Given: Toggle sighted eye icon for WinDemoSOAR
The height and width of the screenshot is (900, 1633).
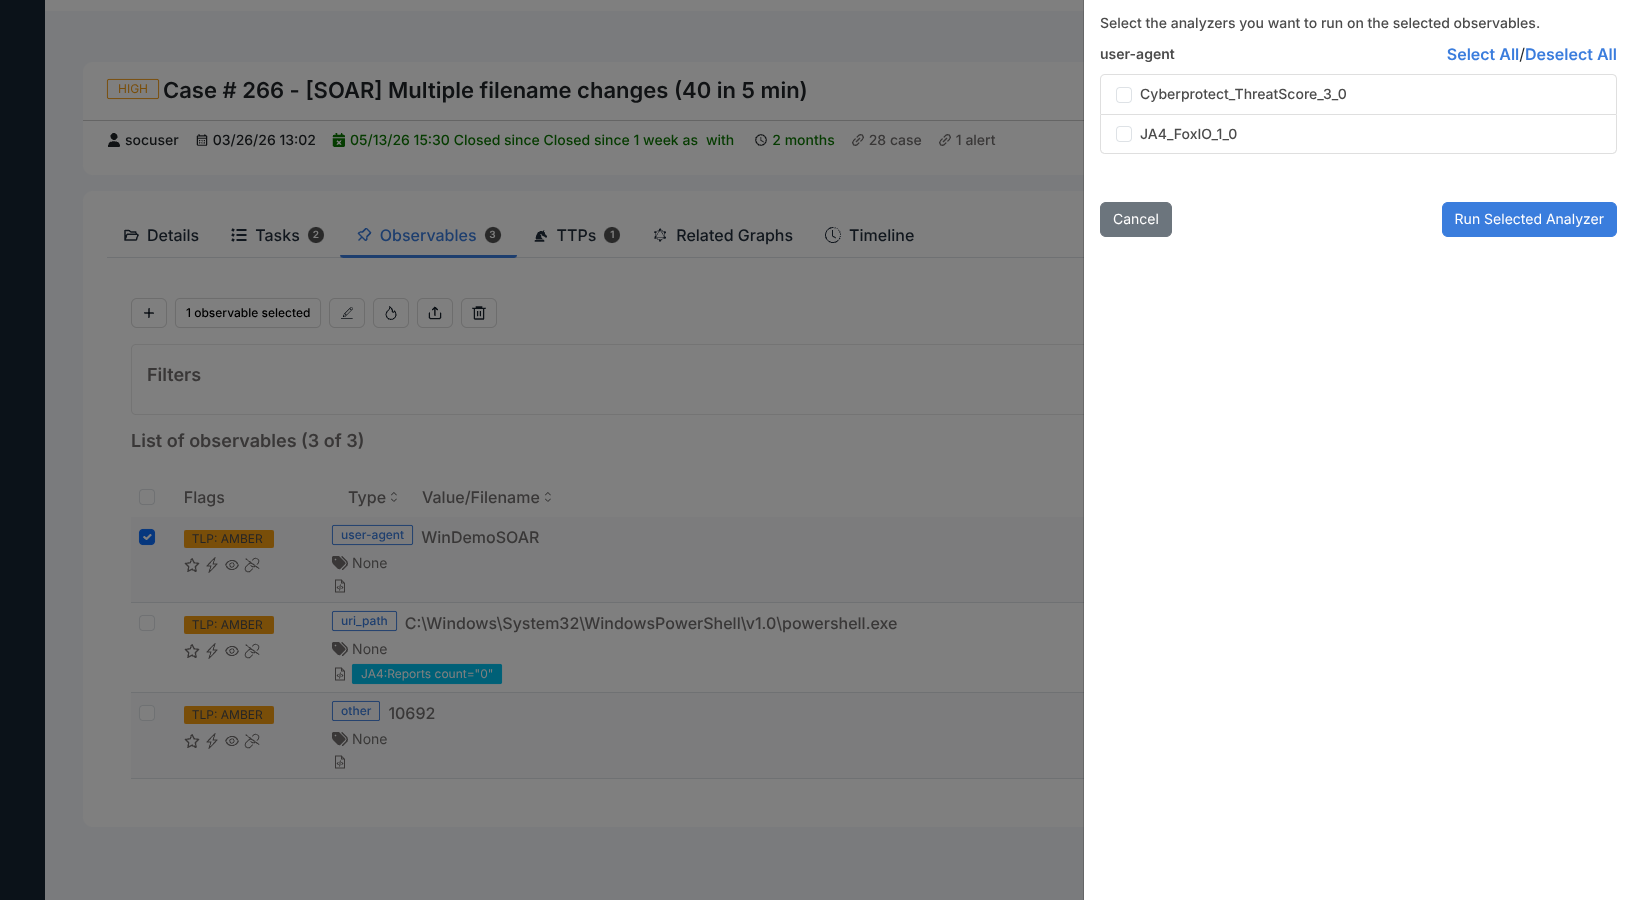Looking at the screenshot, I should pyautogui.click(x=232, y=566).
